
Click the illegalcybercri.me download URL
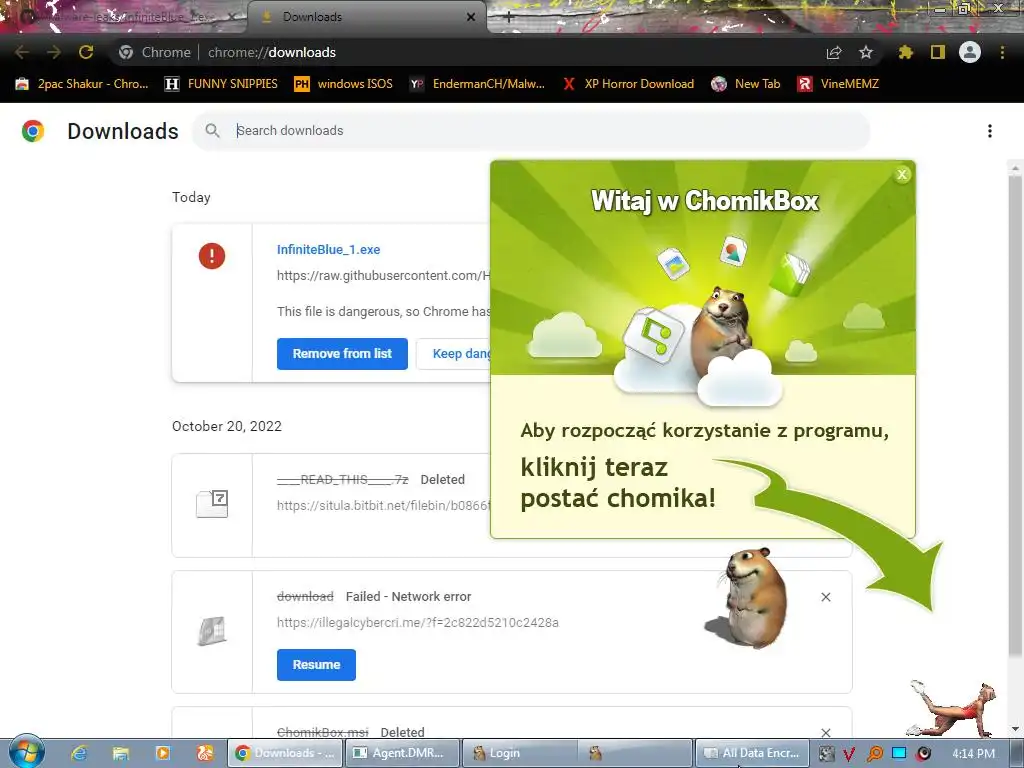[418, 622]
